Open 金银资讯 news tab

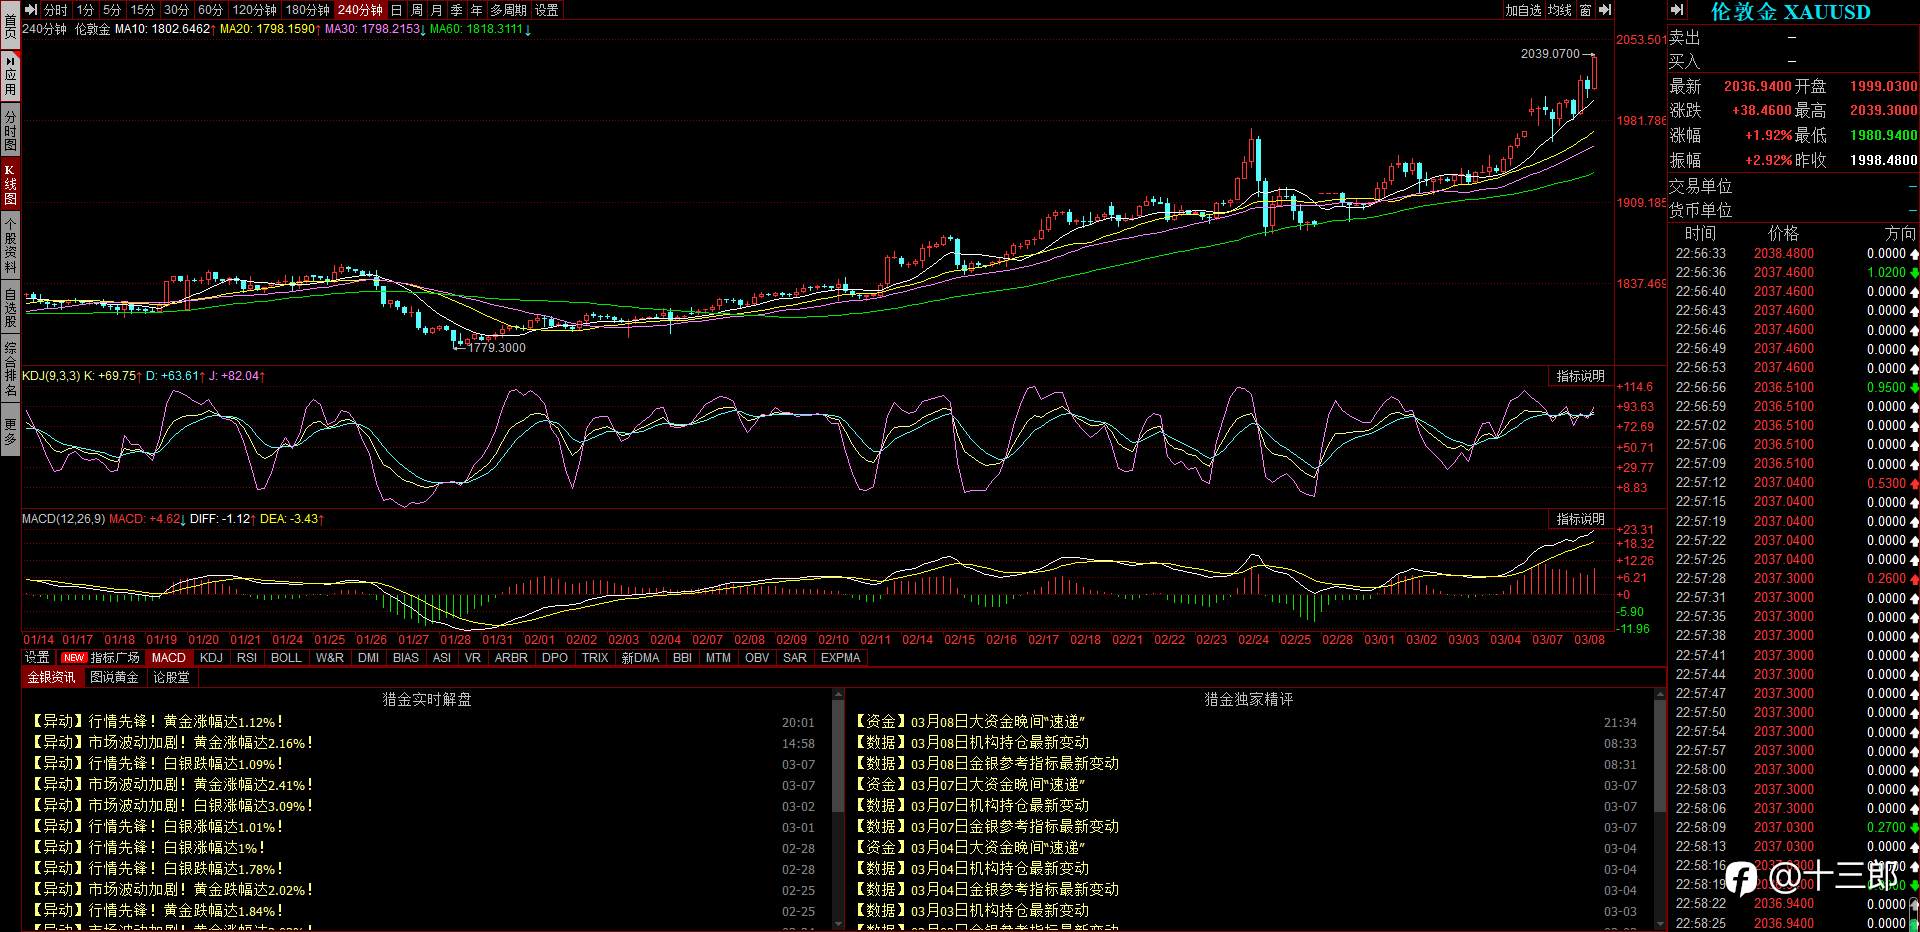(51, 677)
